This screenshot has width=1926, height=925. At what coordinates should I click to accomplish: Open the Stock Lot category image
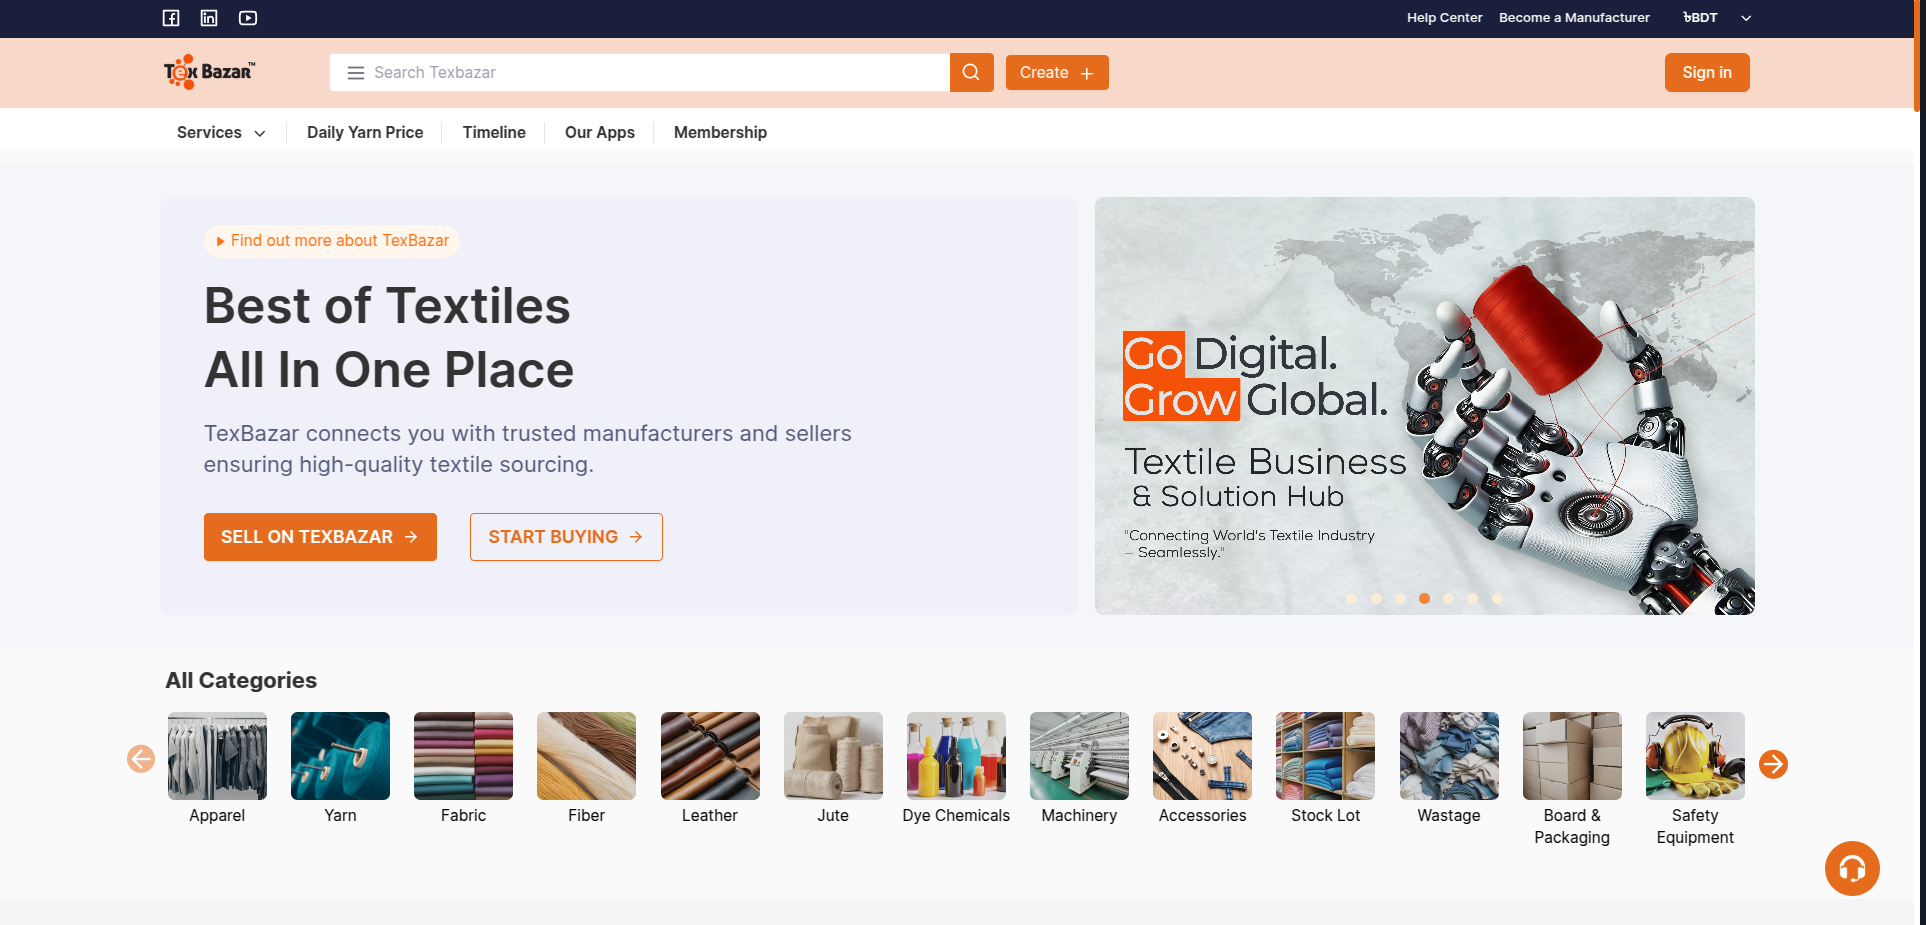pyautogui.click(x=1325, y=756)
